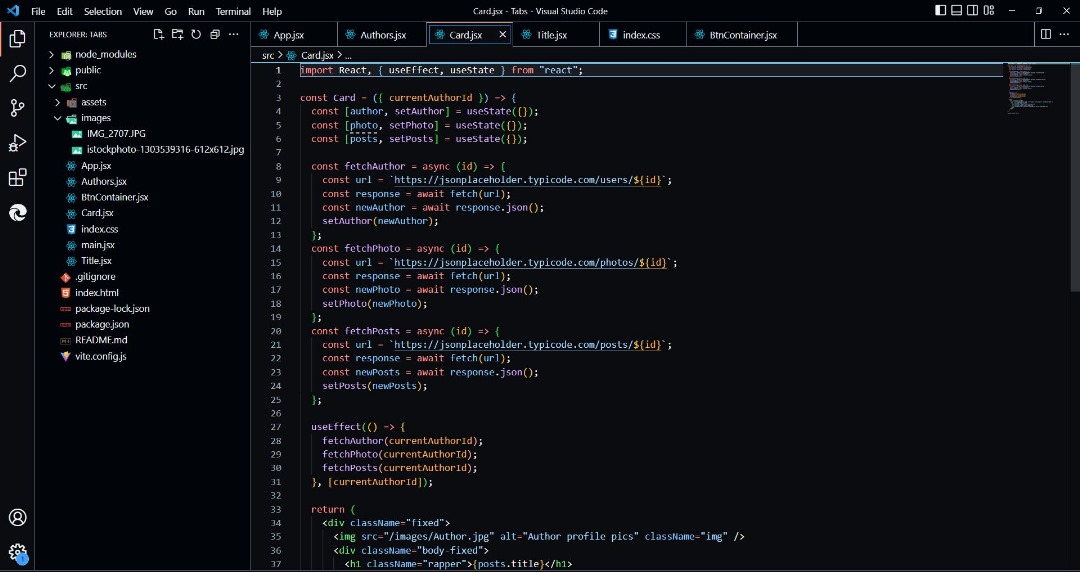Follow the jsonplaceholder photos URL link
The image size is (1080, 572).
532,262
